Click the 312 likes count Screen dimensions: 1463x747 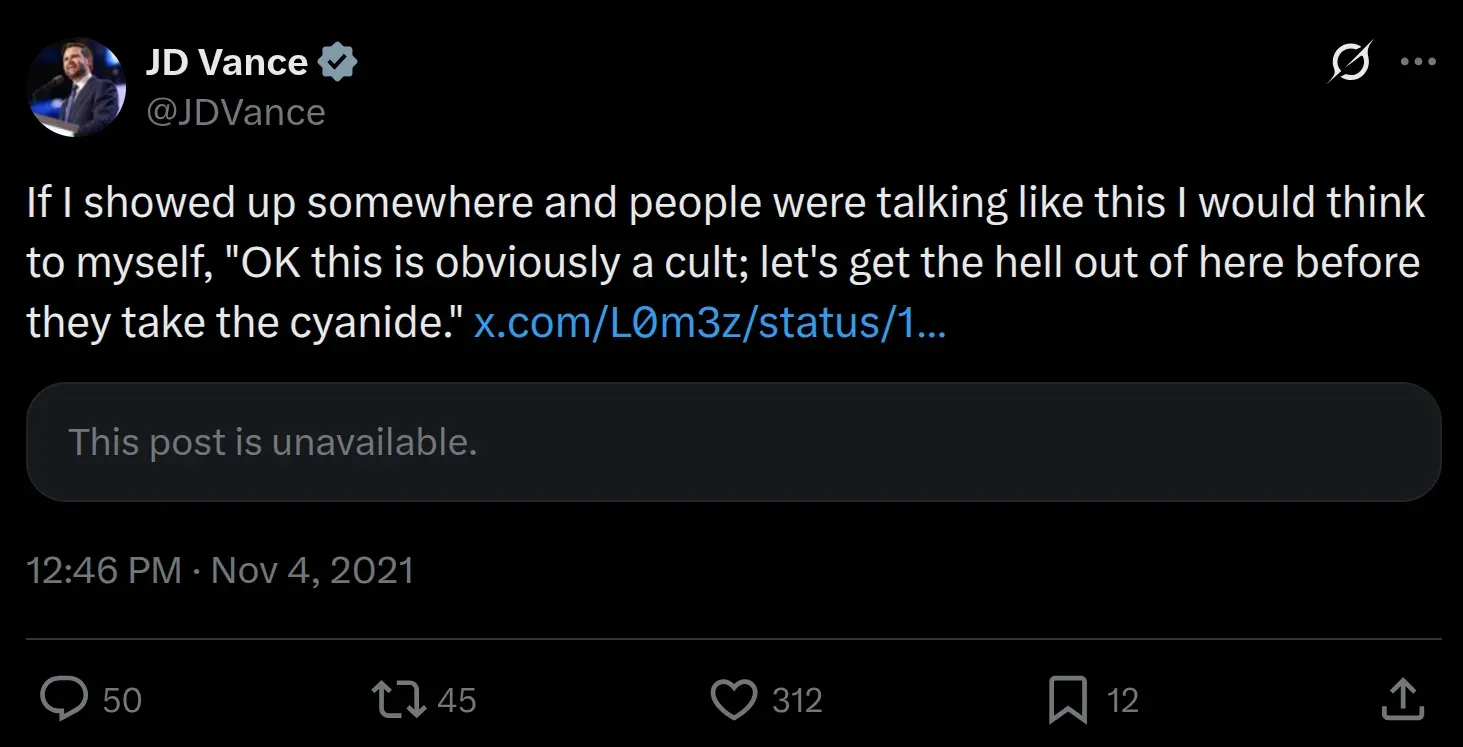(797, 700)
